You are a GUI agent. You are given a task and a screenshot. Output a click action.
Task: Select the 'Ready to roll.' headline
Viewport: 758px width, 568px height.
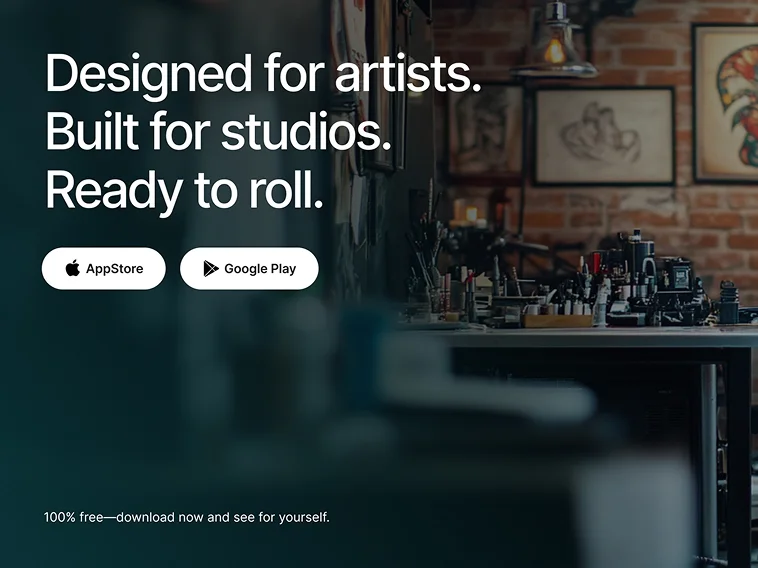(x=184, y=191)
